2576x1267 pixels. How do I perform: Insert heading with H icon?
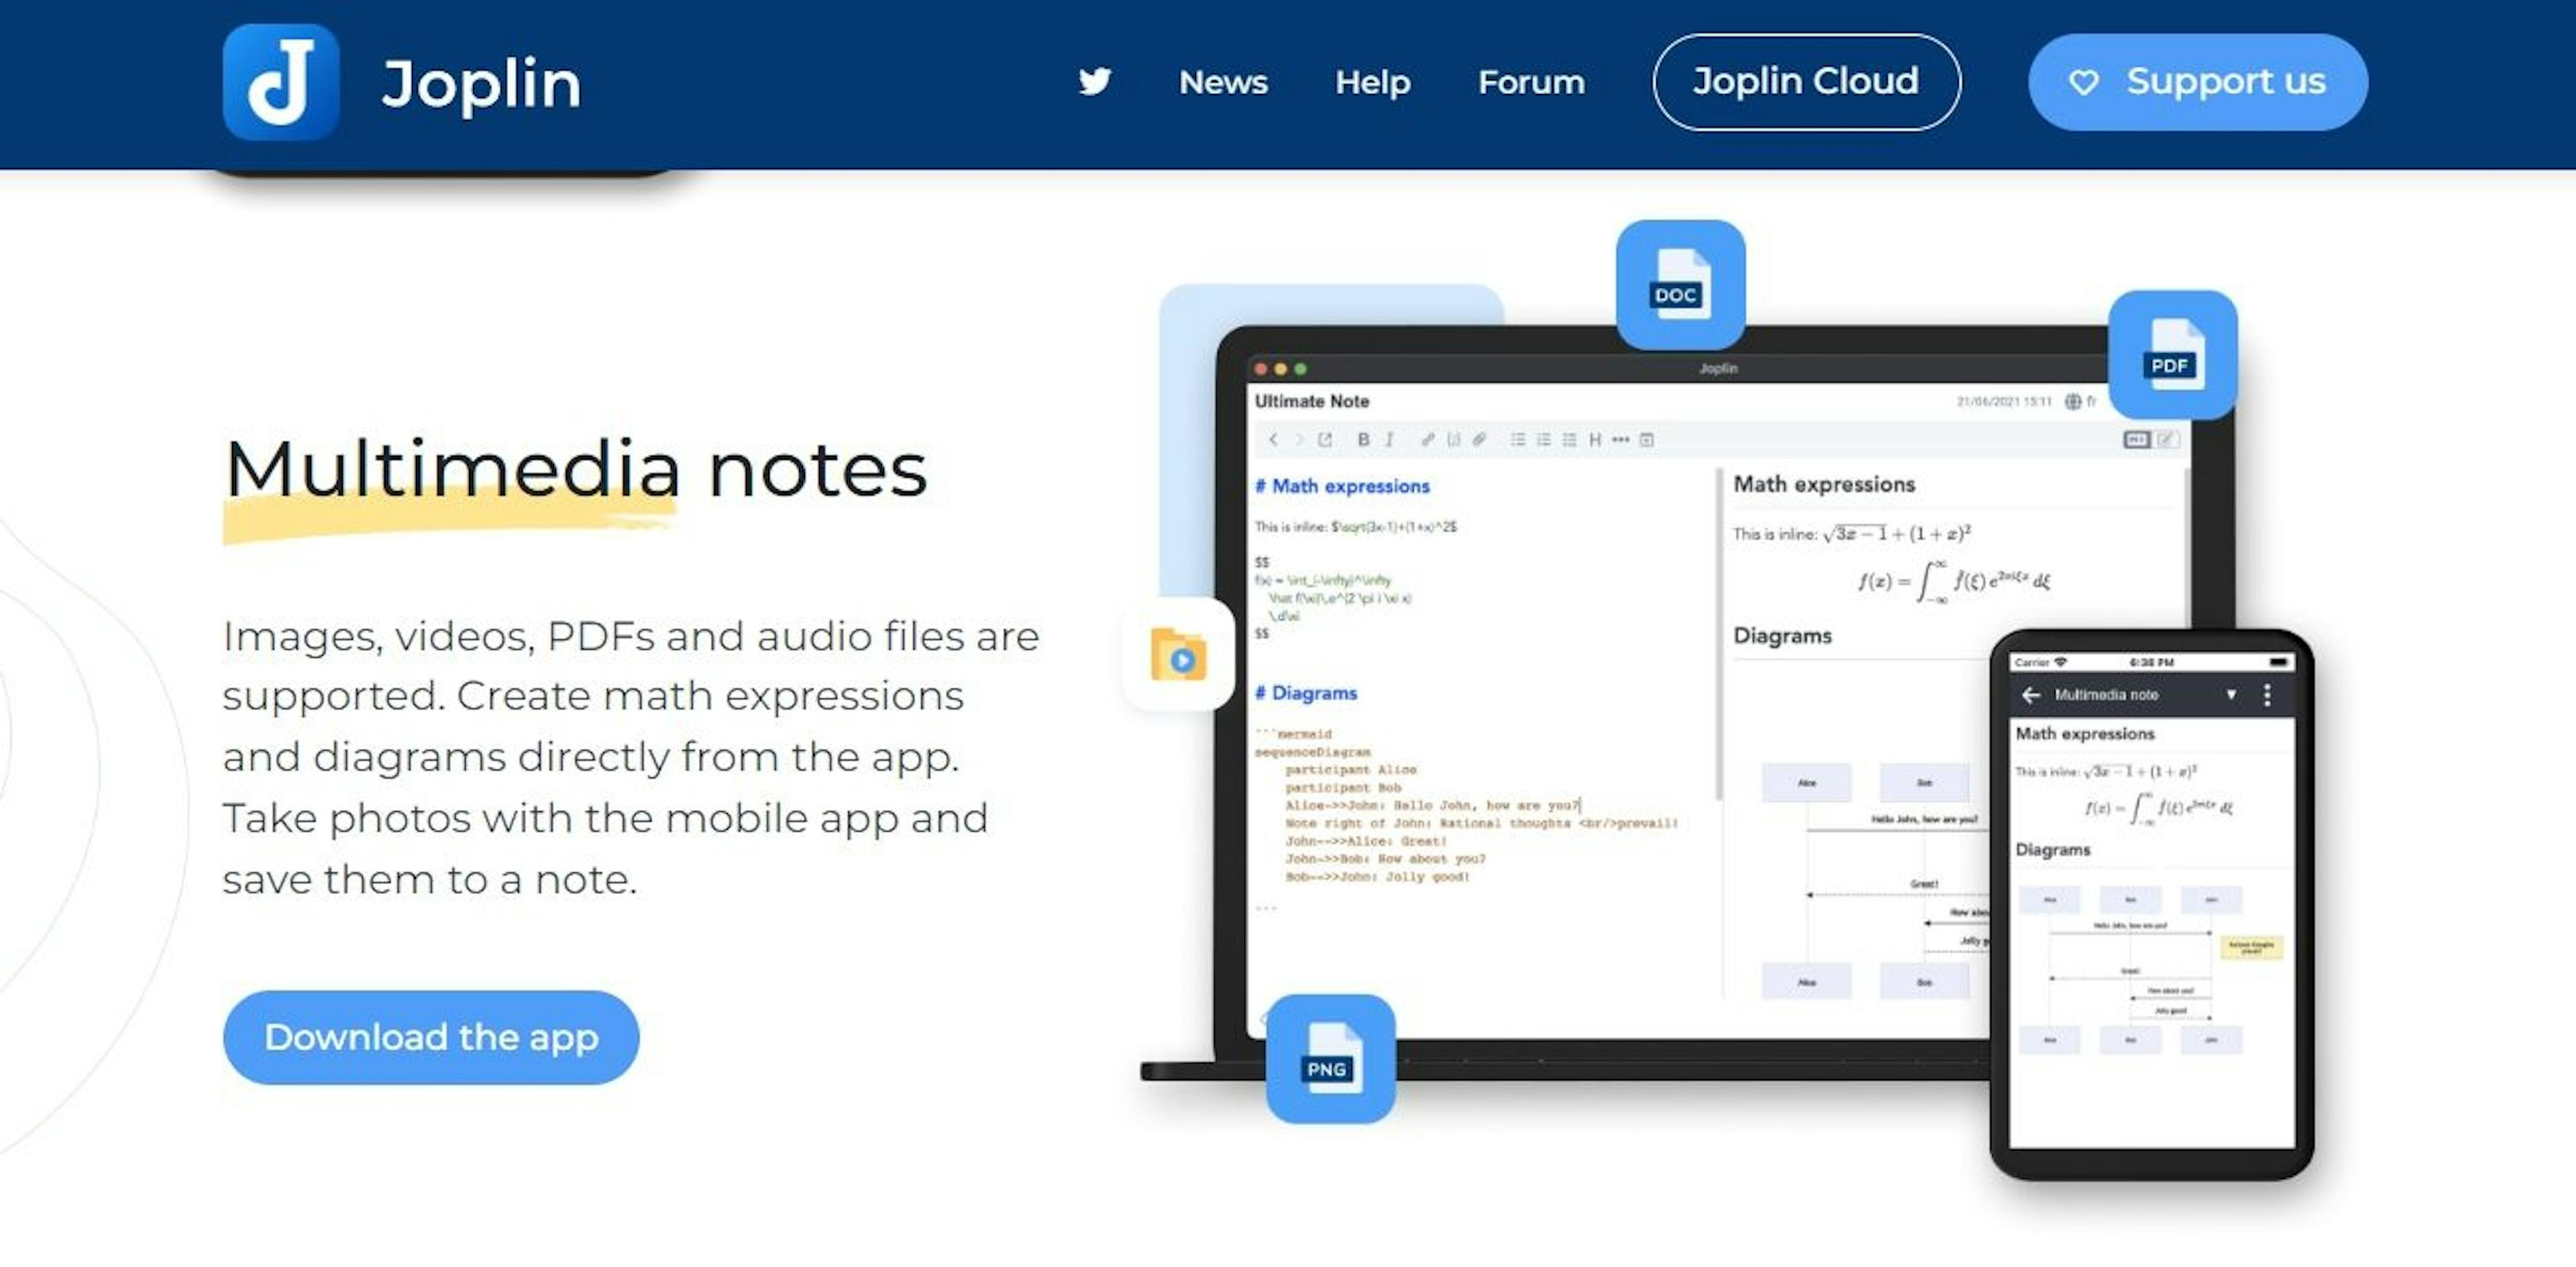1595,439
